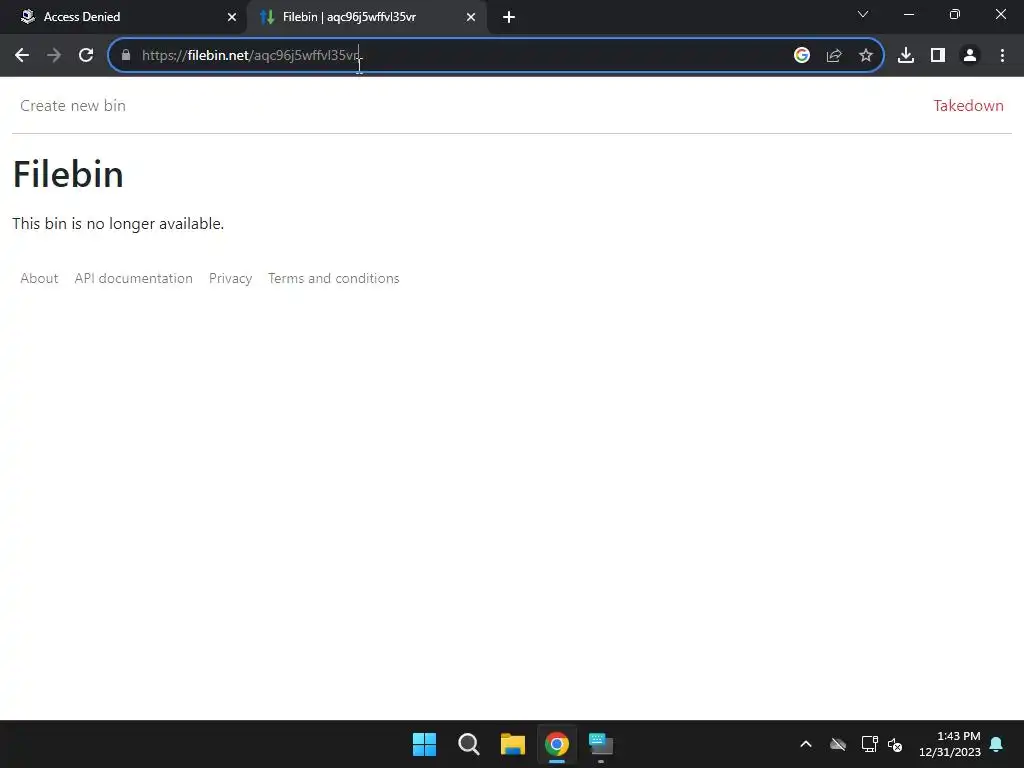Viewport: 1024px width, 768px height.
Task: Close the Access Denied tab
Action: tap(232, 17)
